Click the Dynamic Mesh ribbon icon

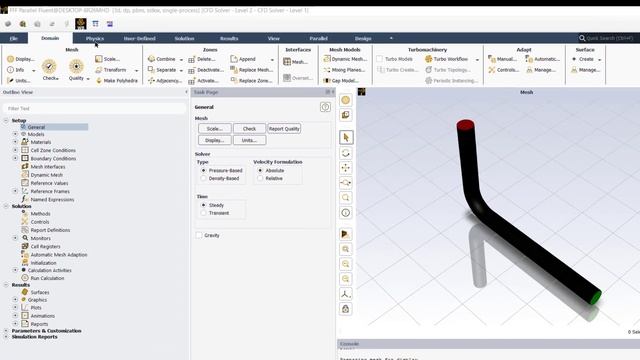click(x=327, y=59)
